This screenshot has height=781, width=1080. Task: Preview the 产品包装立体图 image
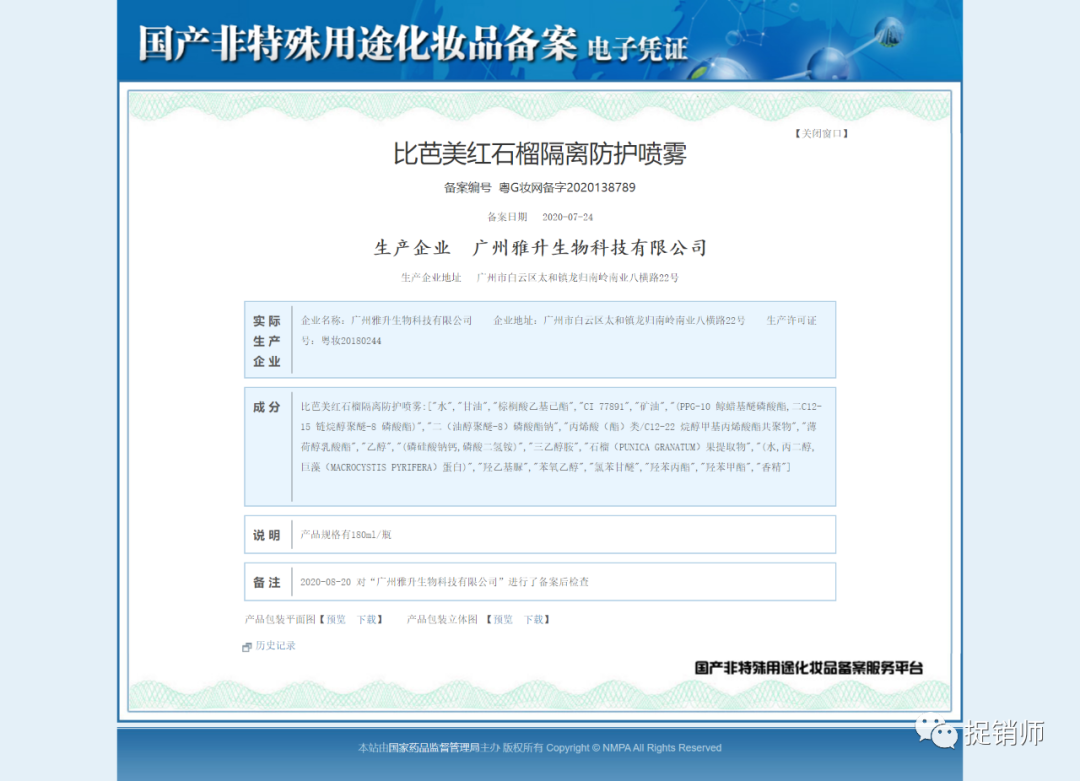point(503,619)
